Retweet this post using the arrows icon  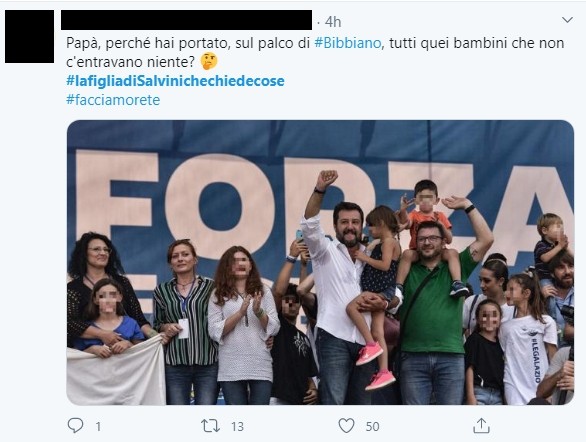tap(210, 426)
